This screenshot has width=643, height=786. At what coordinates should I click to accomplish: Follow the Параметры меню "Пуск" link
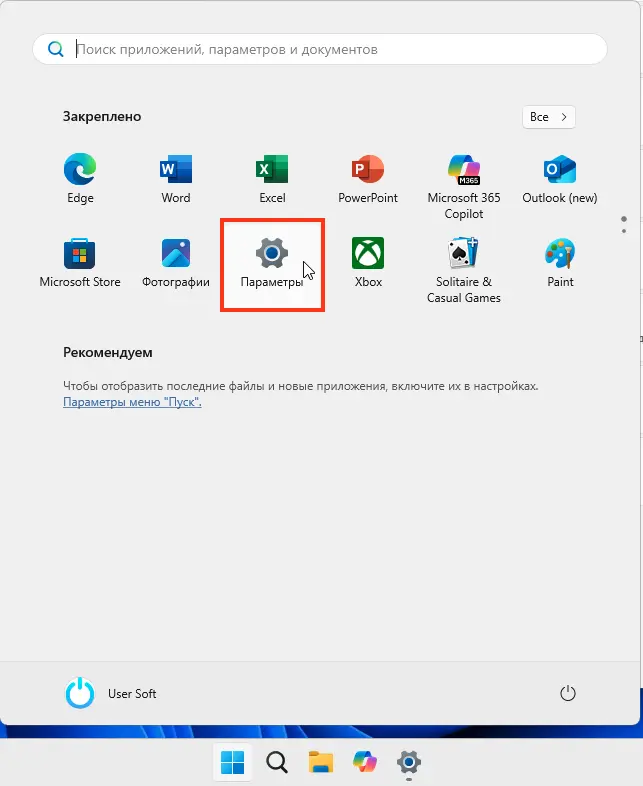pyautogui.click(x=132, y=402)
